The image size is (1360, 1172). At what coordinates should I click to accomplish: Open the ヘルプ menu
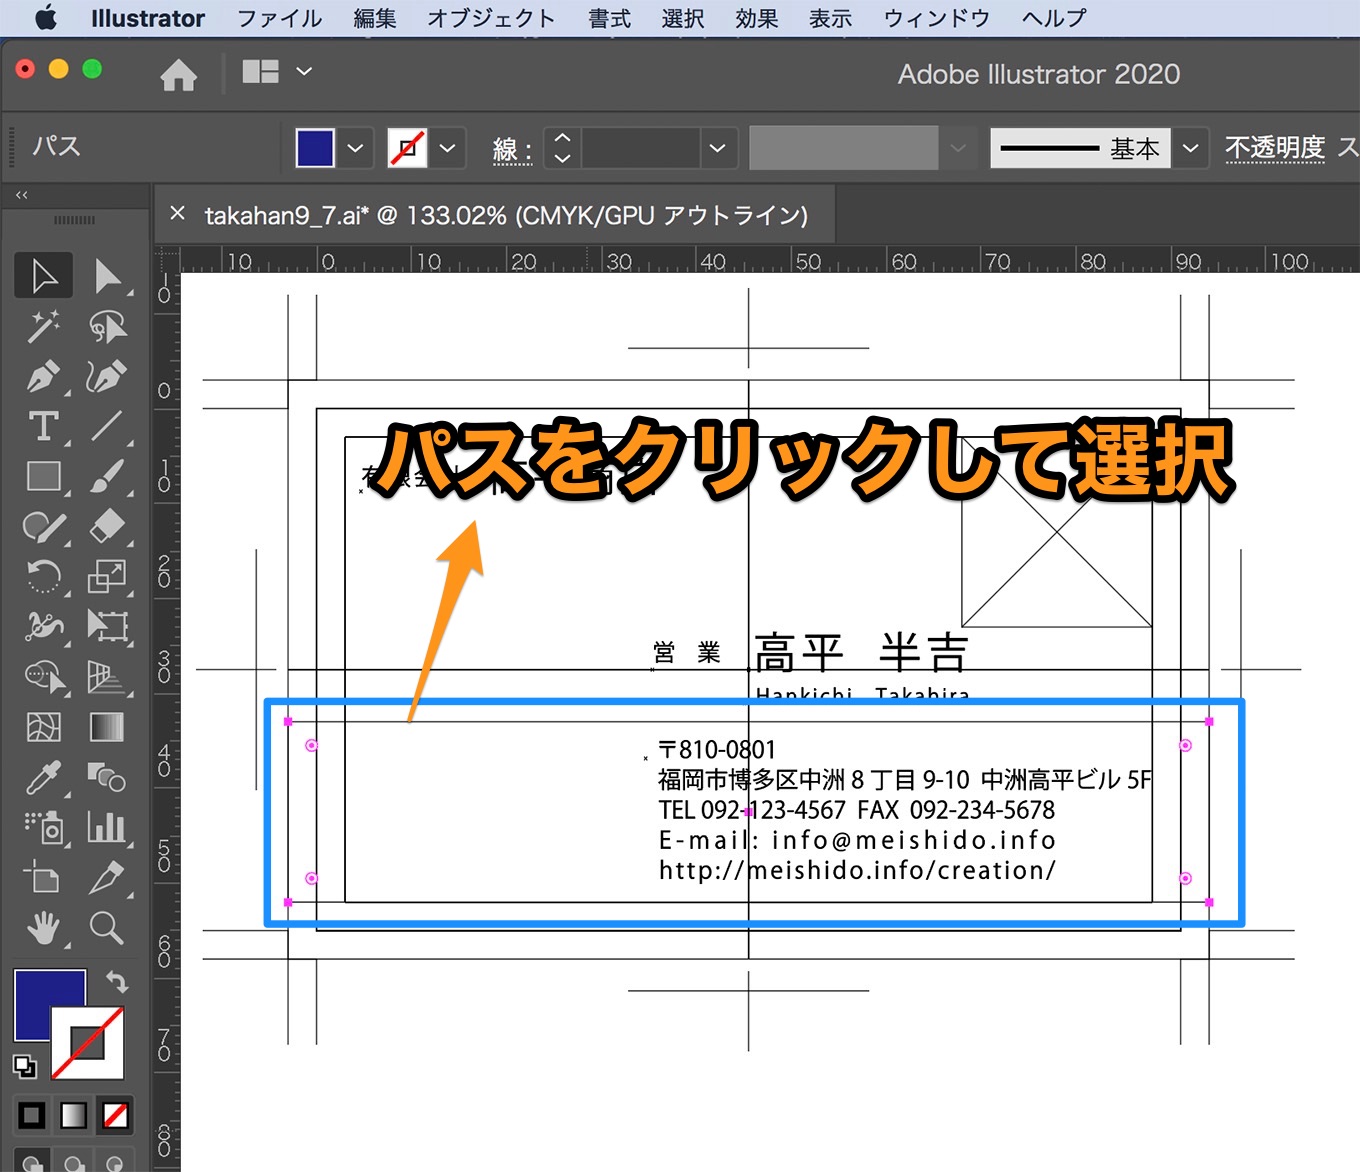point(1054,18)
